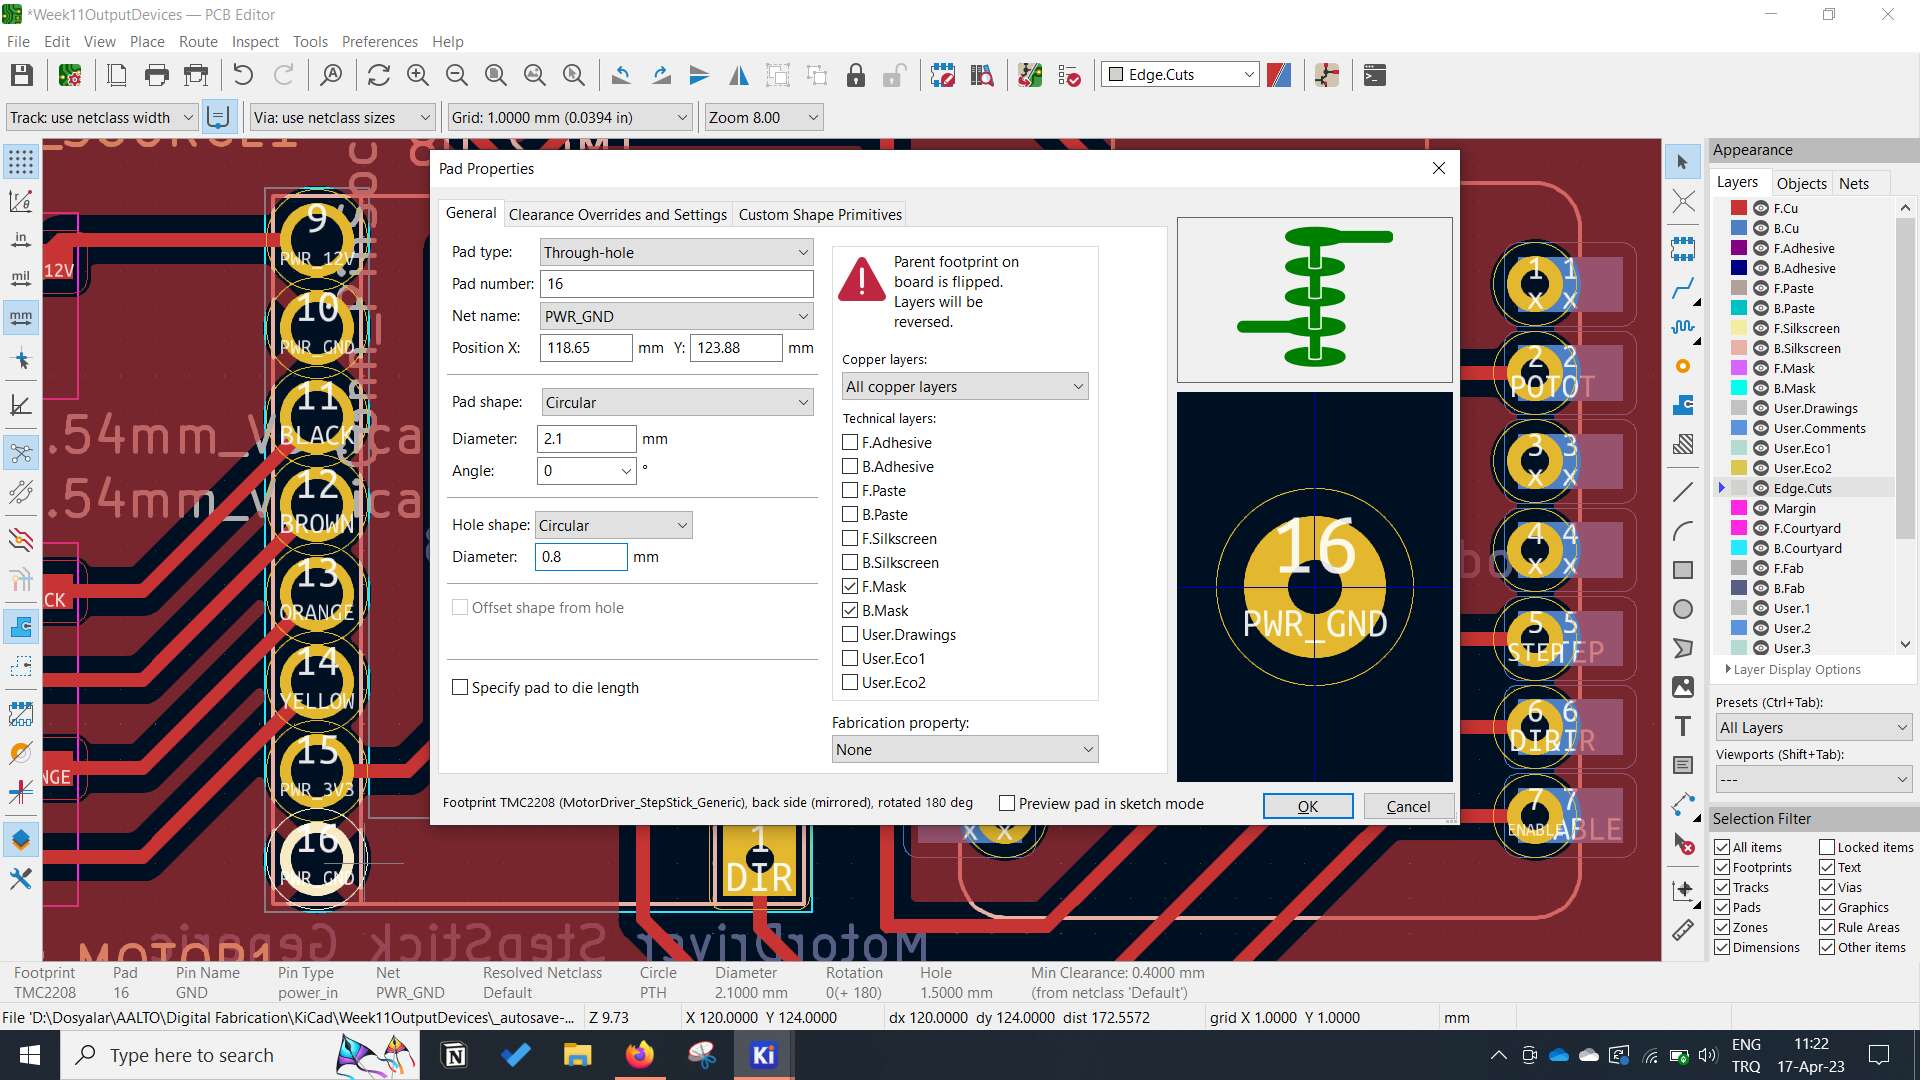
Task: Select the Add text tool
Action: [x=1683, y=726]
